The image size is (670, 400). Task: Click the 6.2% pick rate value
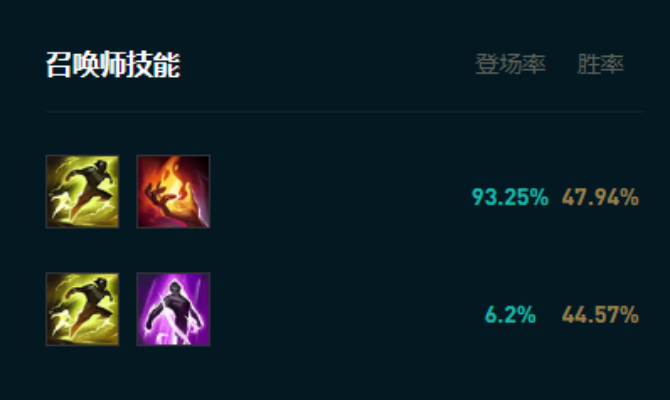point(510,315)
